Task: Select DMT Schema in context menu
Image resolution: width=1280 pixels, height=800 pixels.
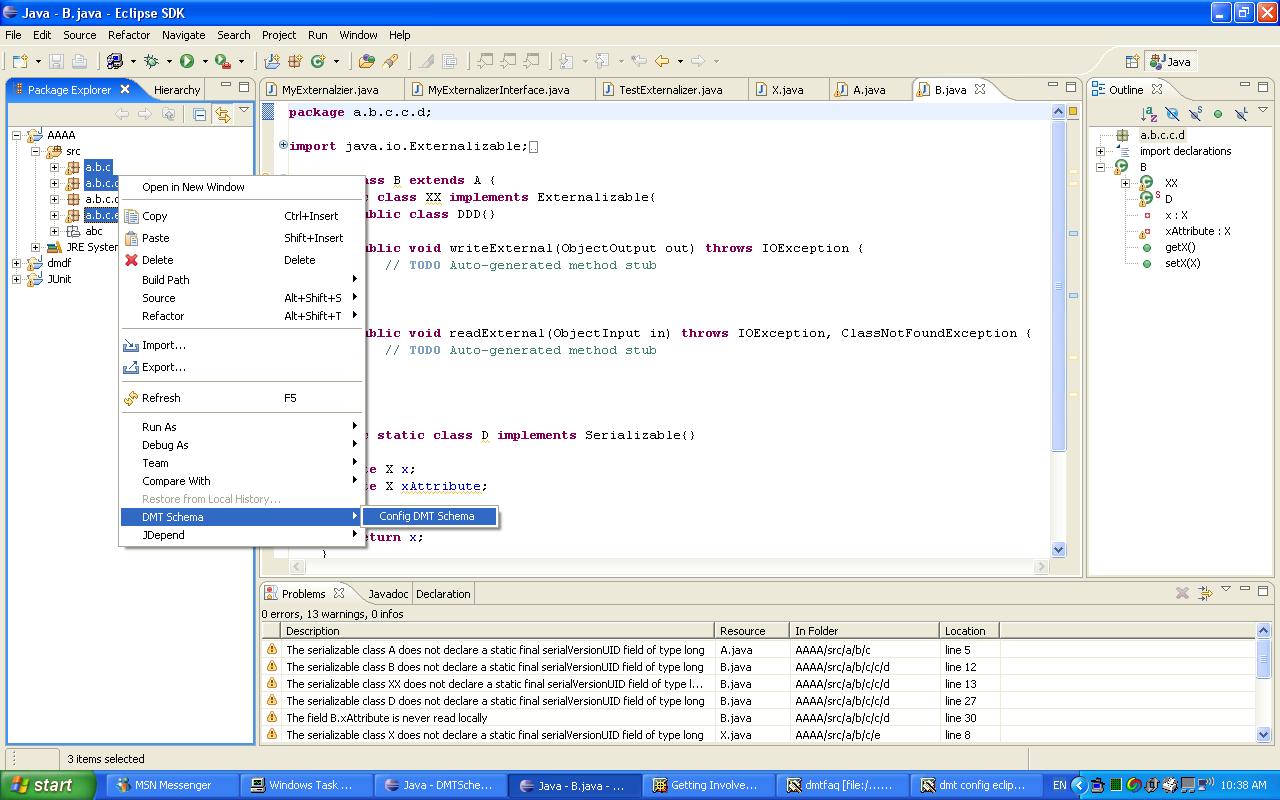Action: 242,517
